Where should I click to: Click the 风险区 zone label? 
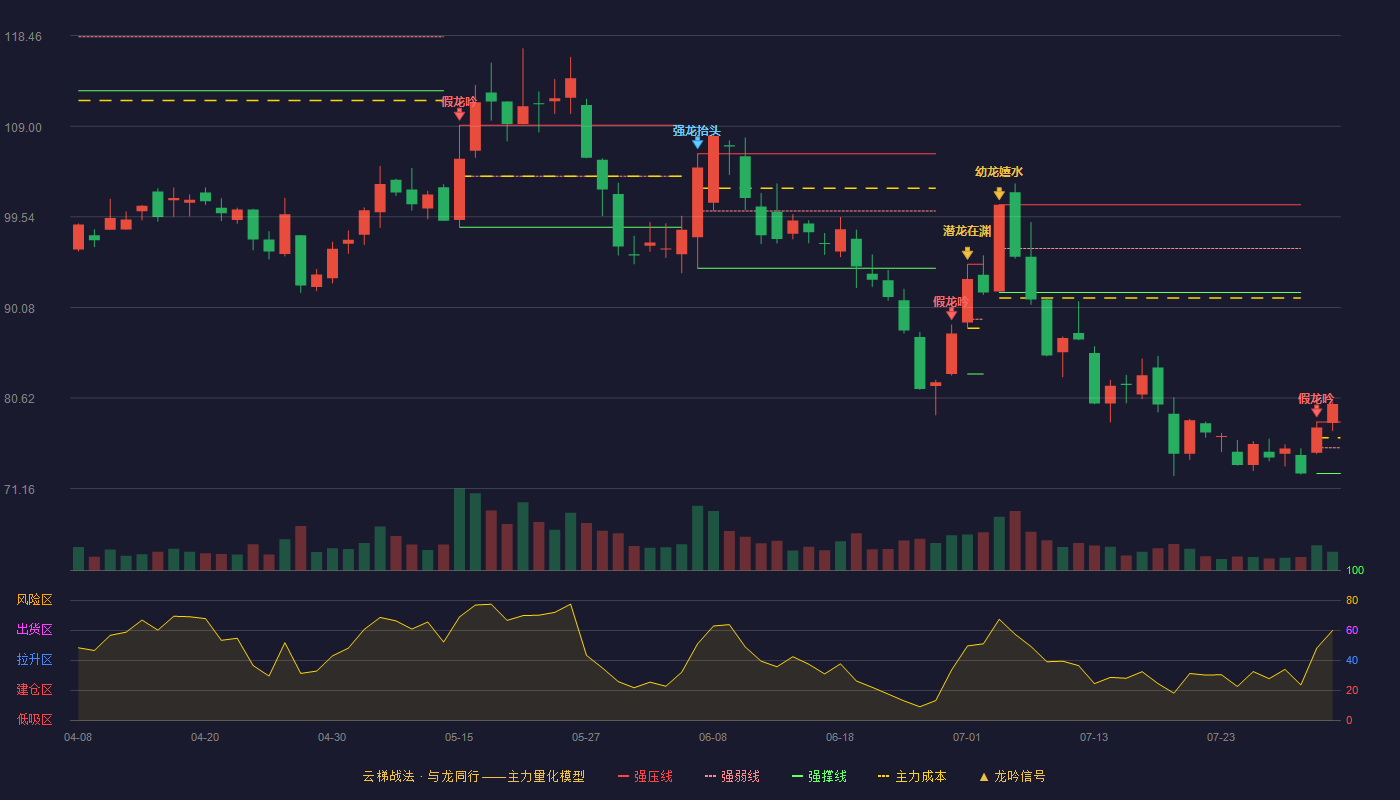pos(34,600)
